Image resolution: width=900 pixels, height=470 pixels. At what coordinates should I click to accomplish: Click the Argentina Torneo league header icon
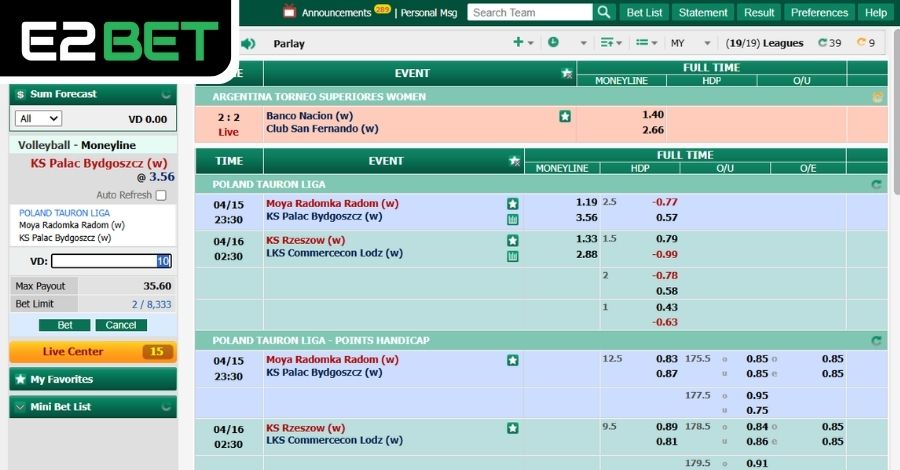tap(877, 97)
